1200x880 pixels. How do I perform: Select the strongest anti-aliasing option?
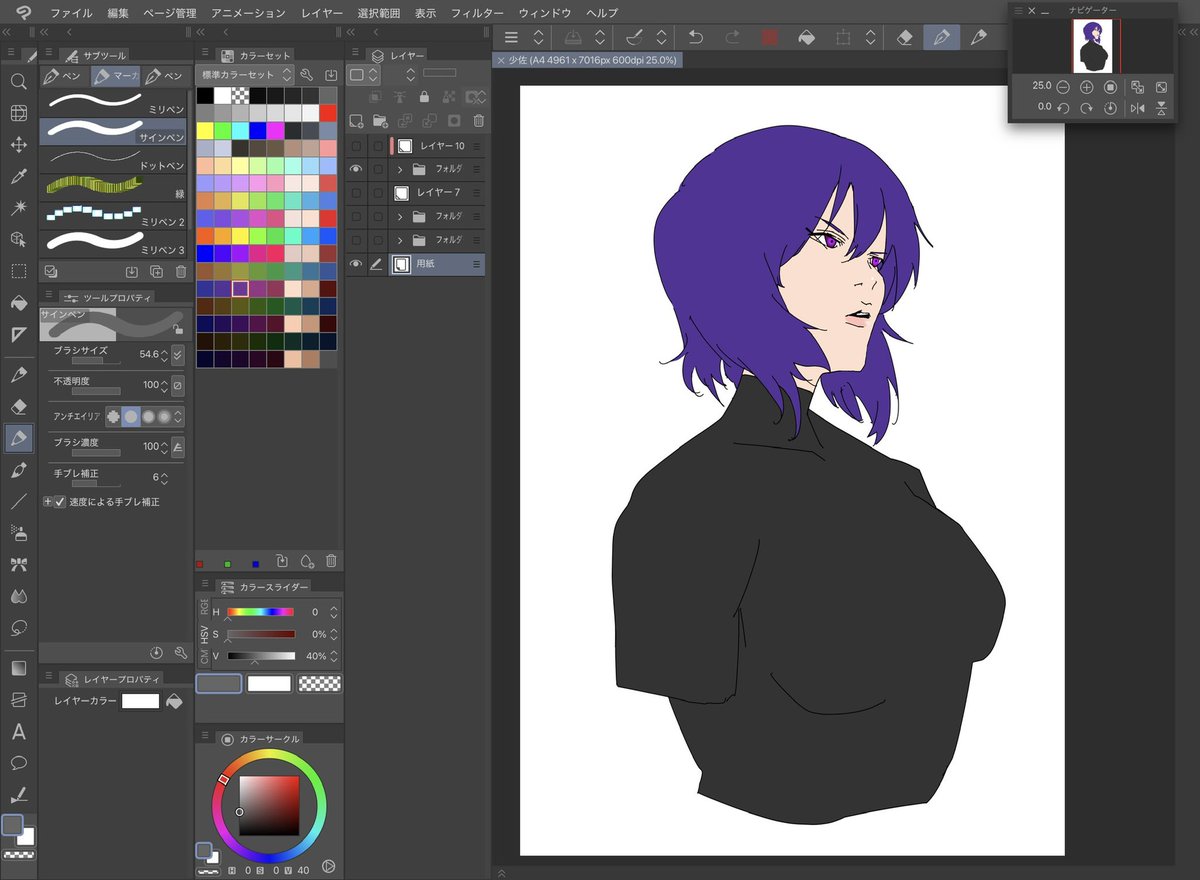click(x=164, y=416)
